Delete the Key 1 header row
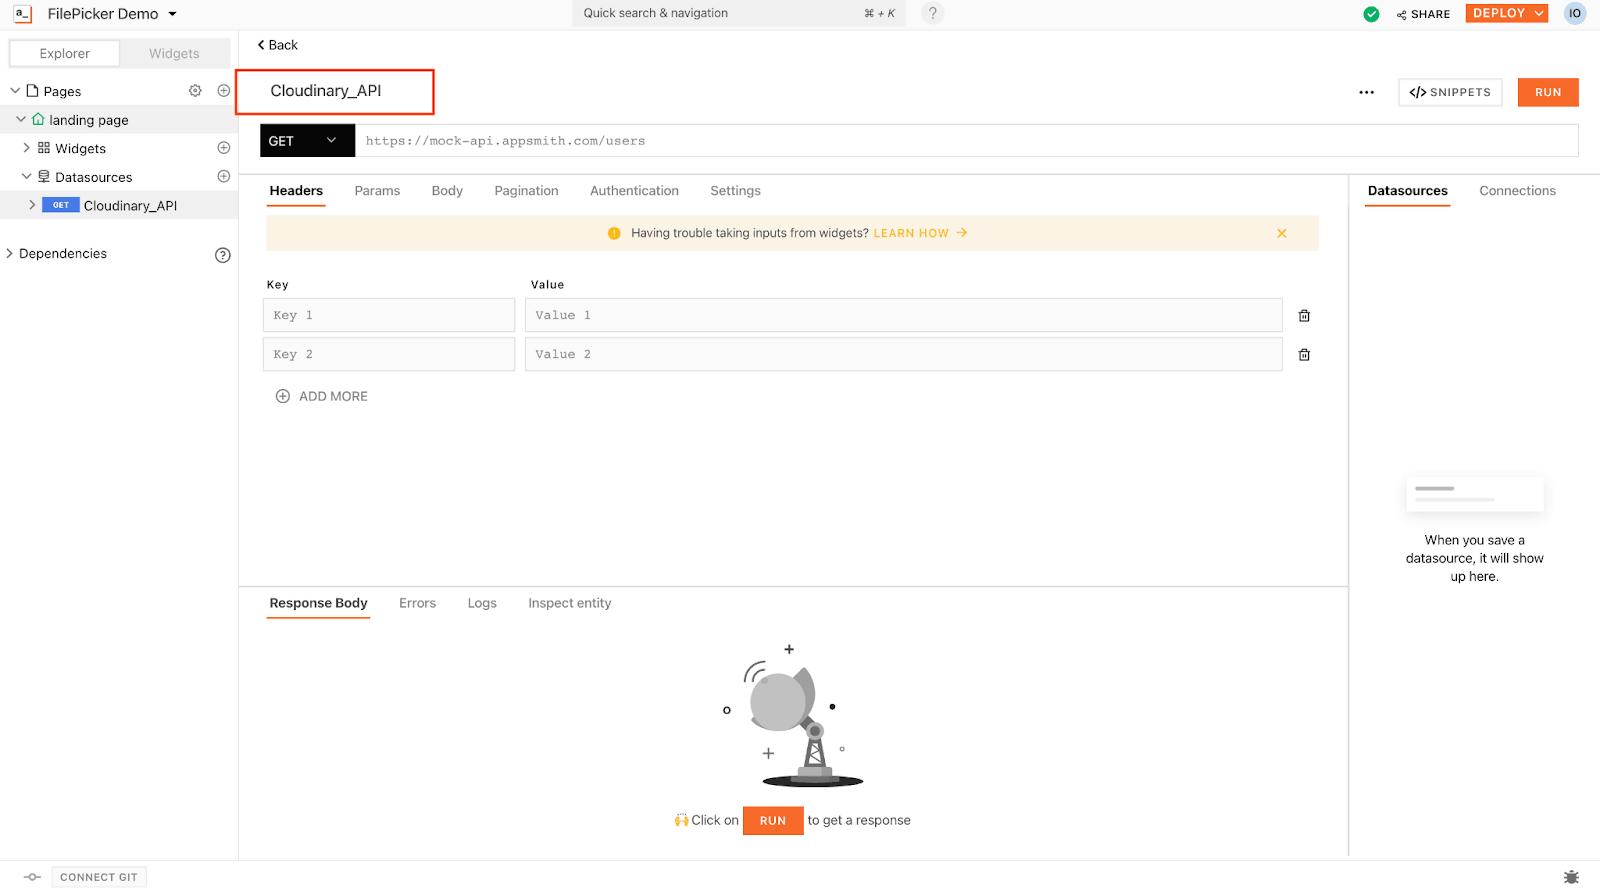 pyautogui.click(x=1304, y=316)
